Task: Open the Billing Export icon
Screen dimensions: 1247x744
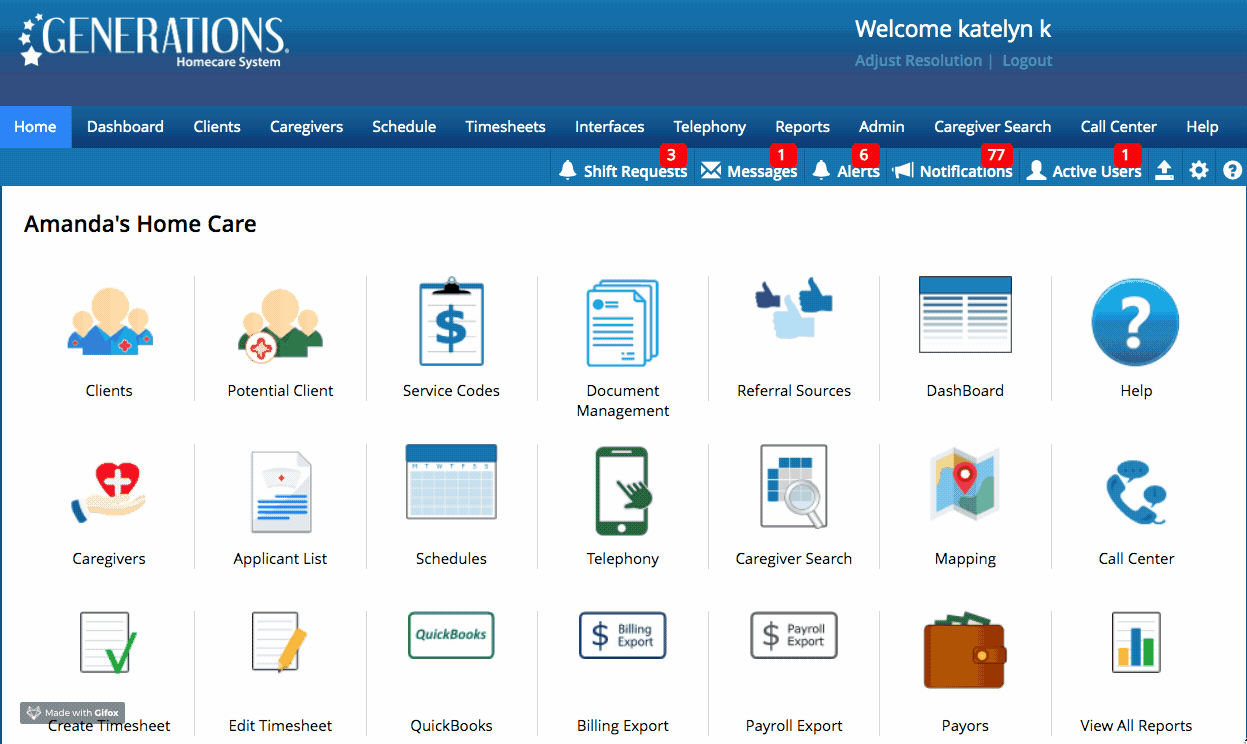Action: click(x=622, y=635)
